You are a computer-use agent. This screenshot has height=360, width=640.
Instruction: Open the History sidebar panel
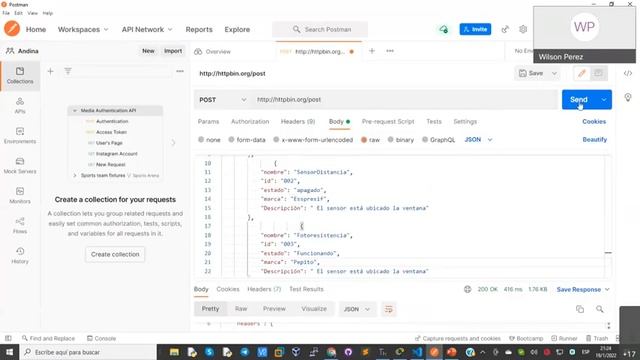(20, 256)
